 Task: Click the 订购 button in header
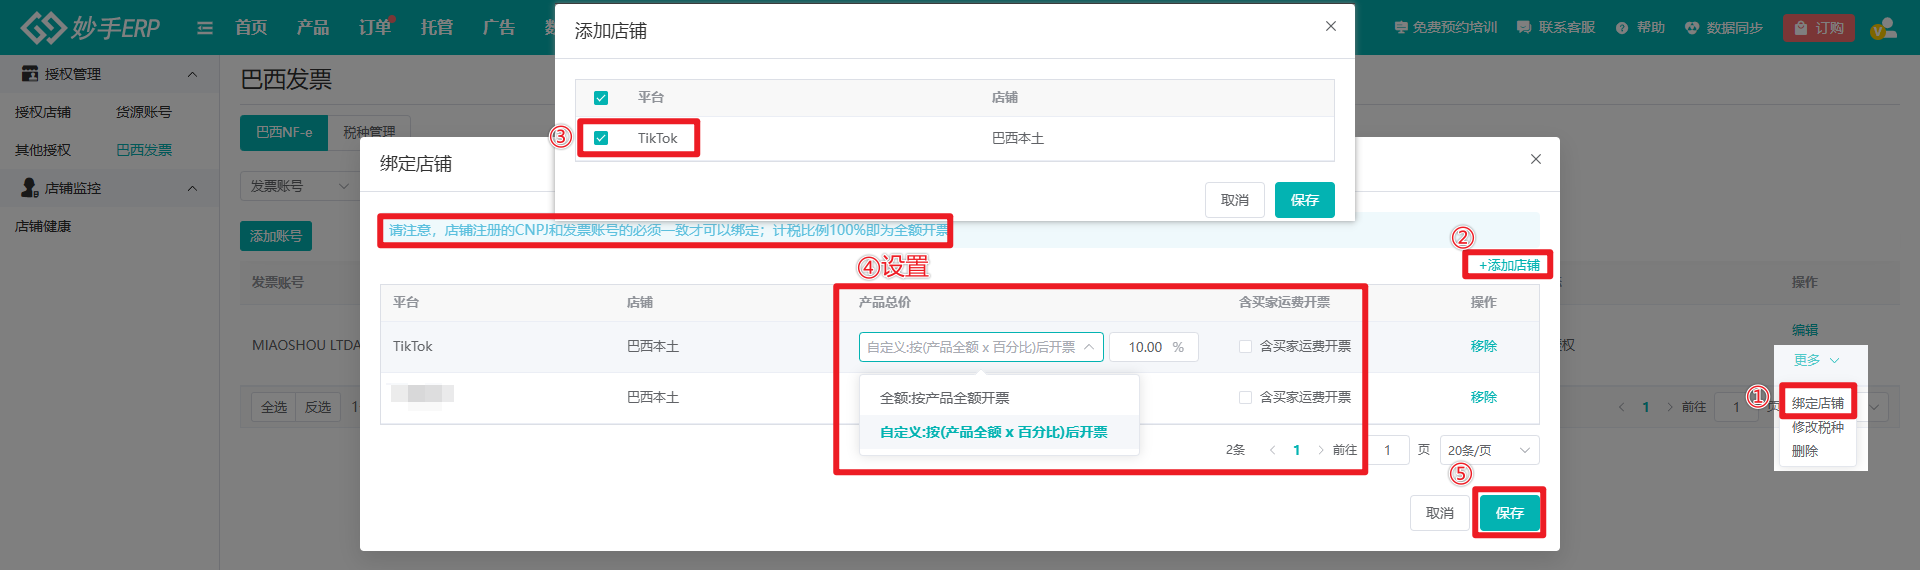click(1819, 28)
